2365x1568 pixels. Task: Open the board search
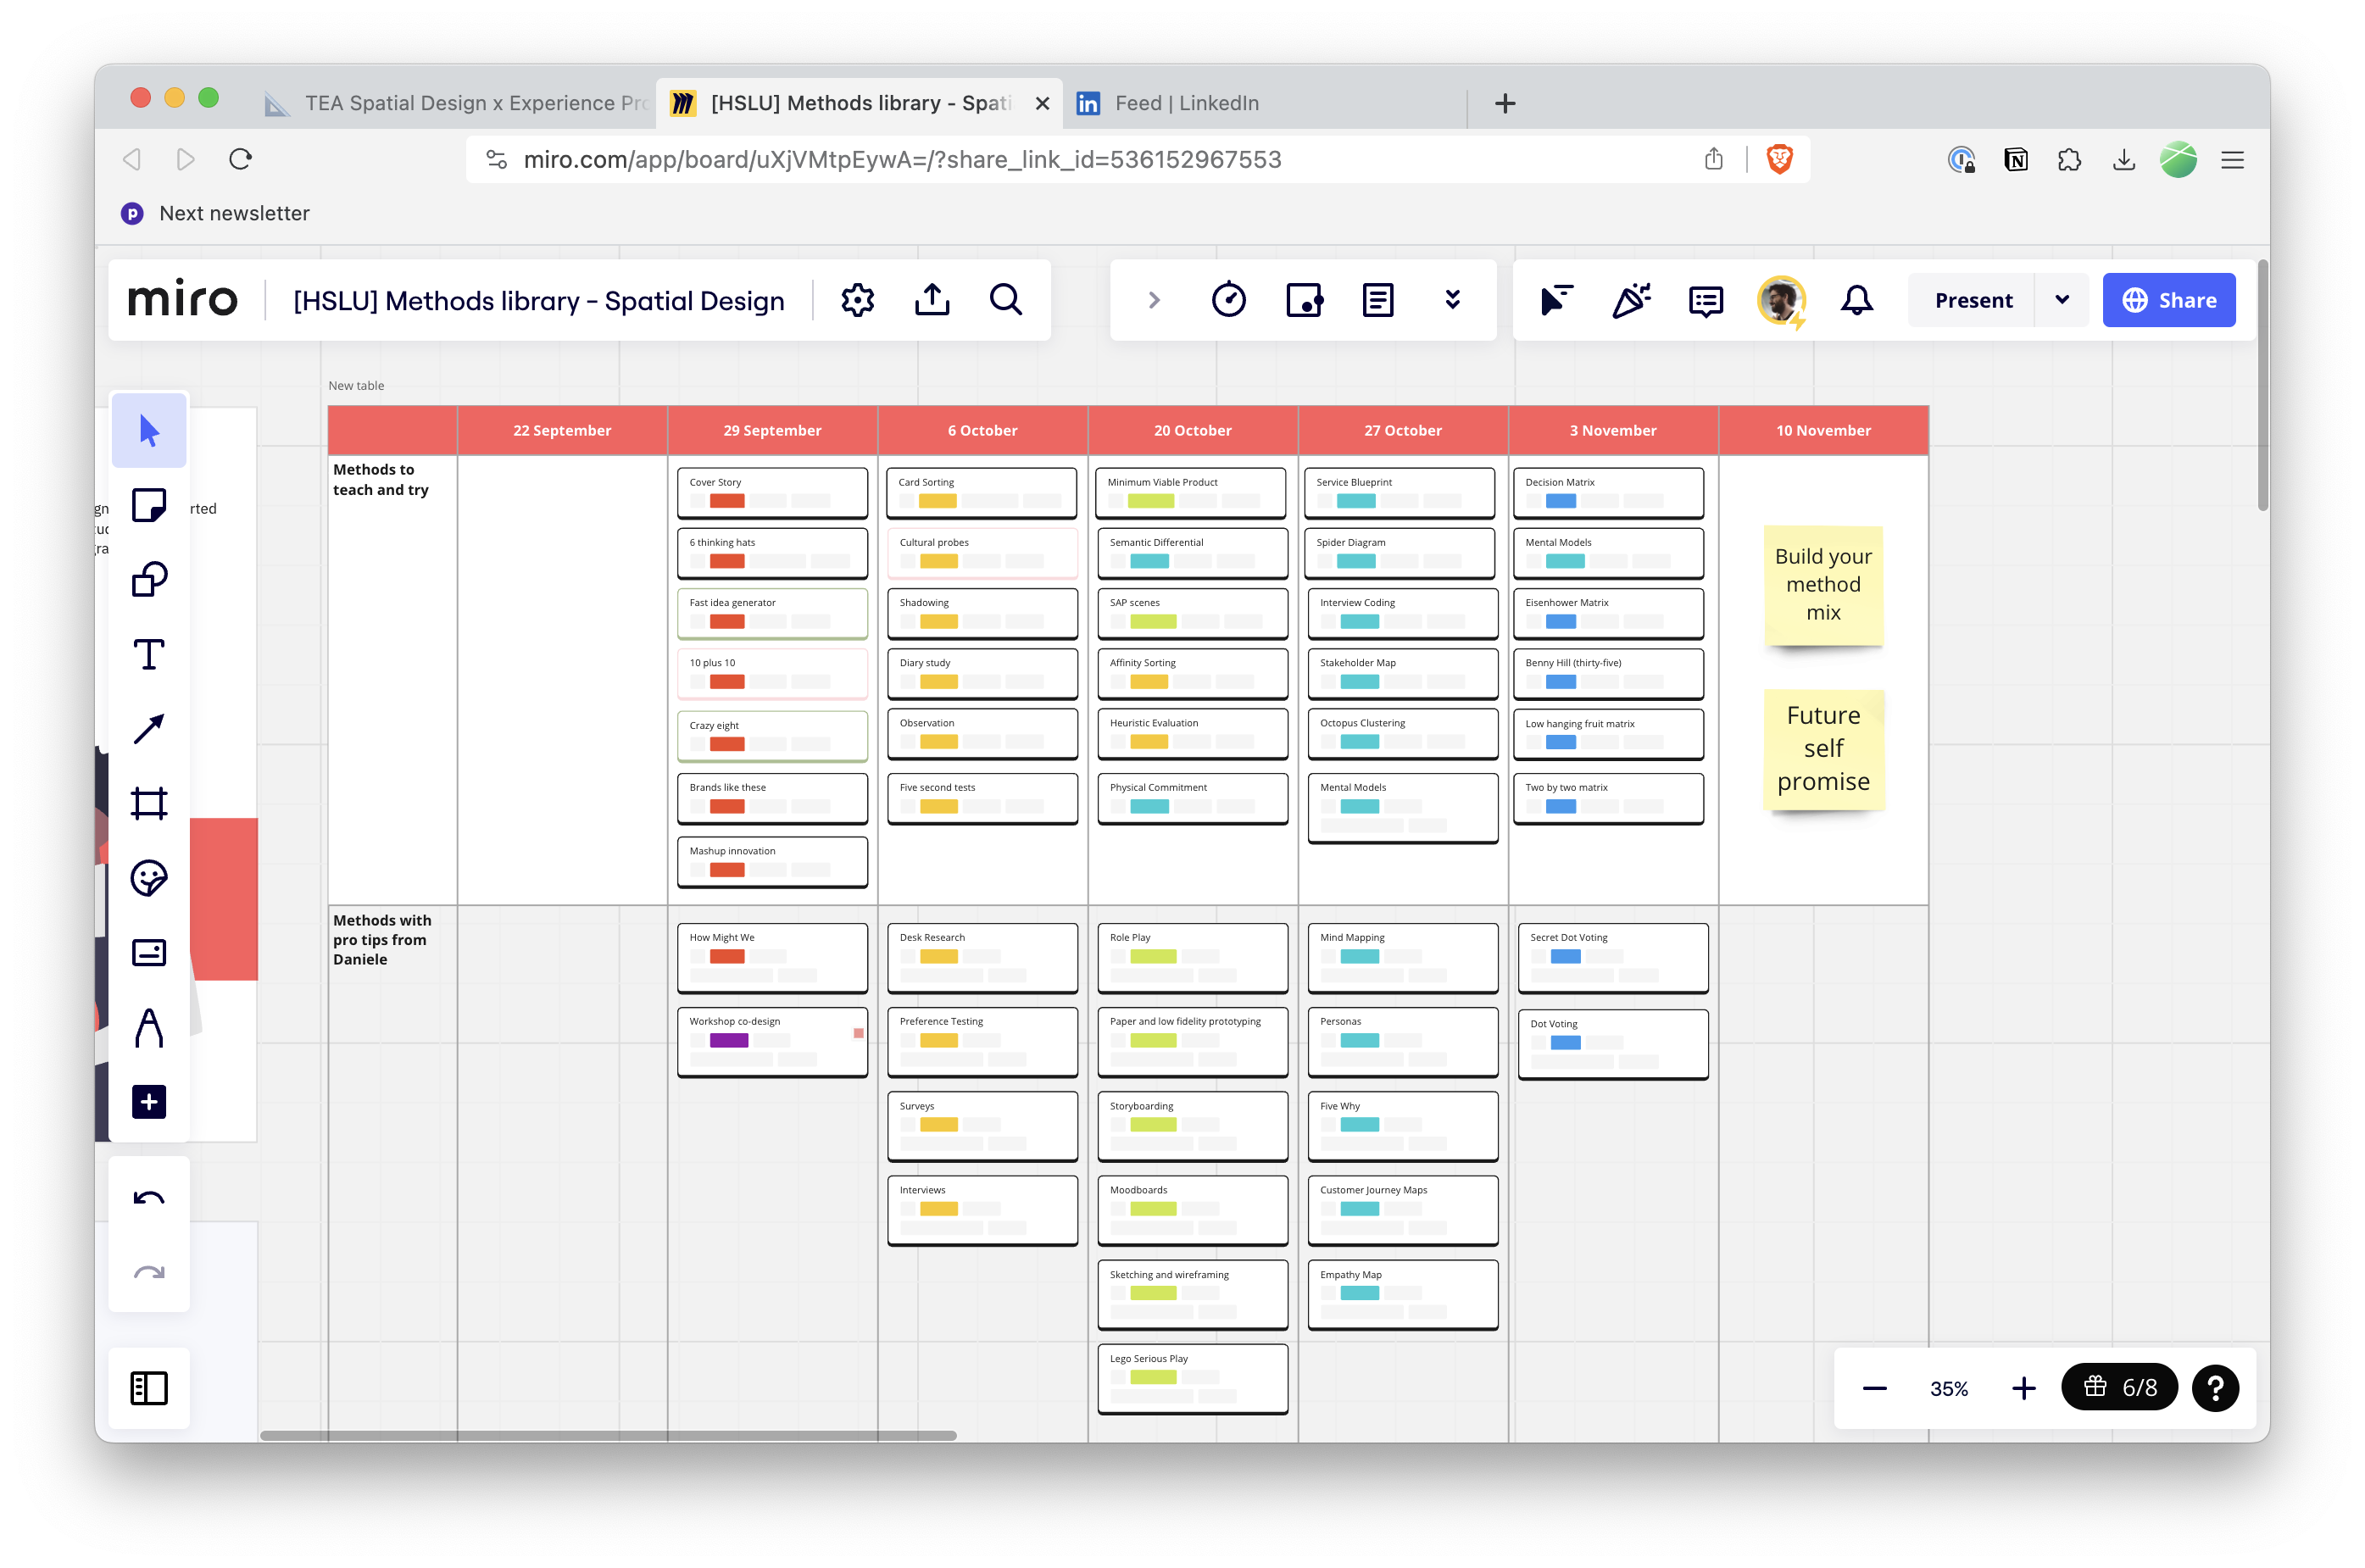pos(1005,300)
